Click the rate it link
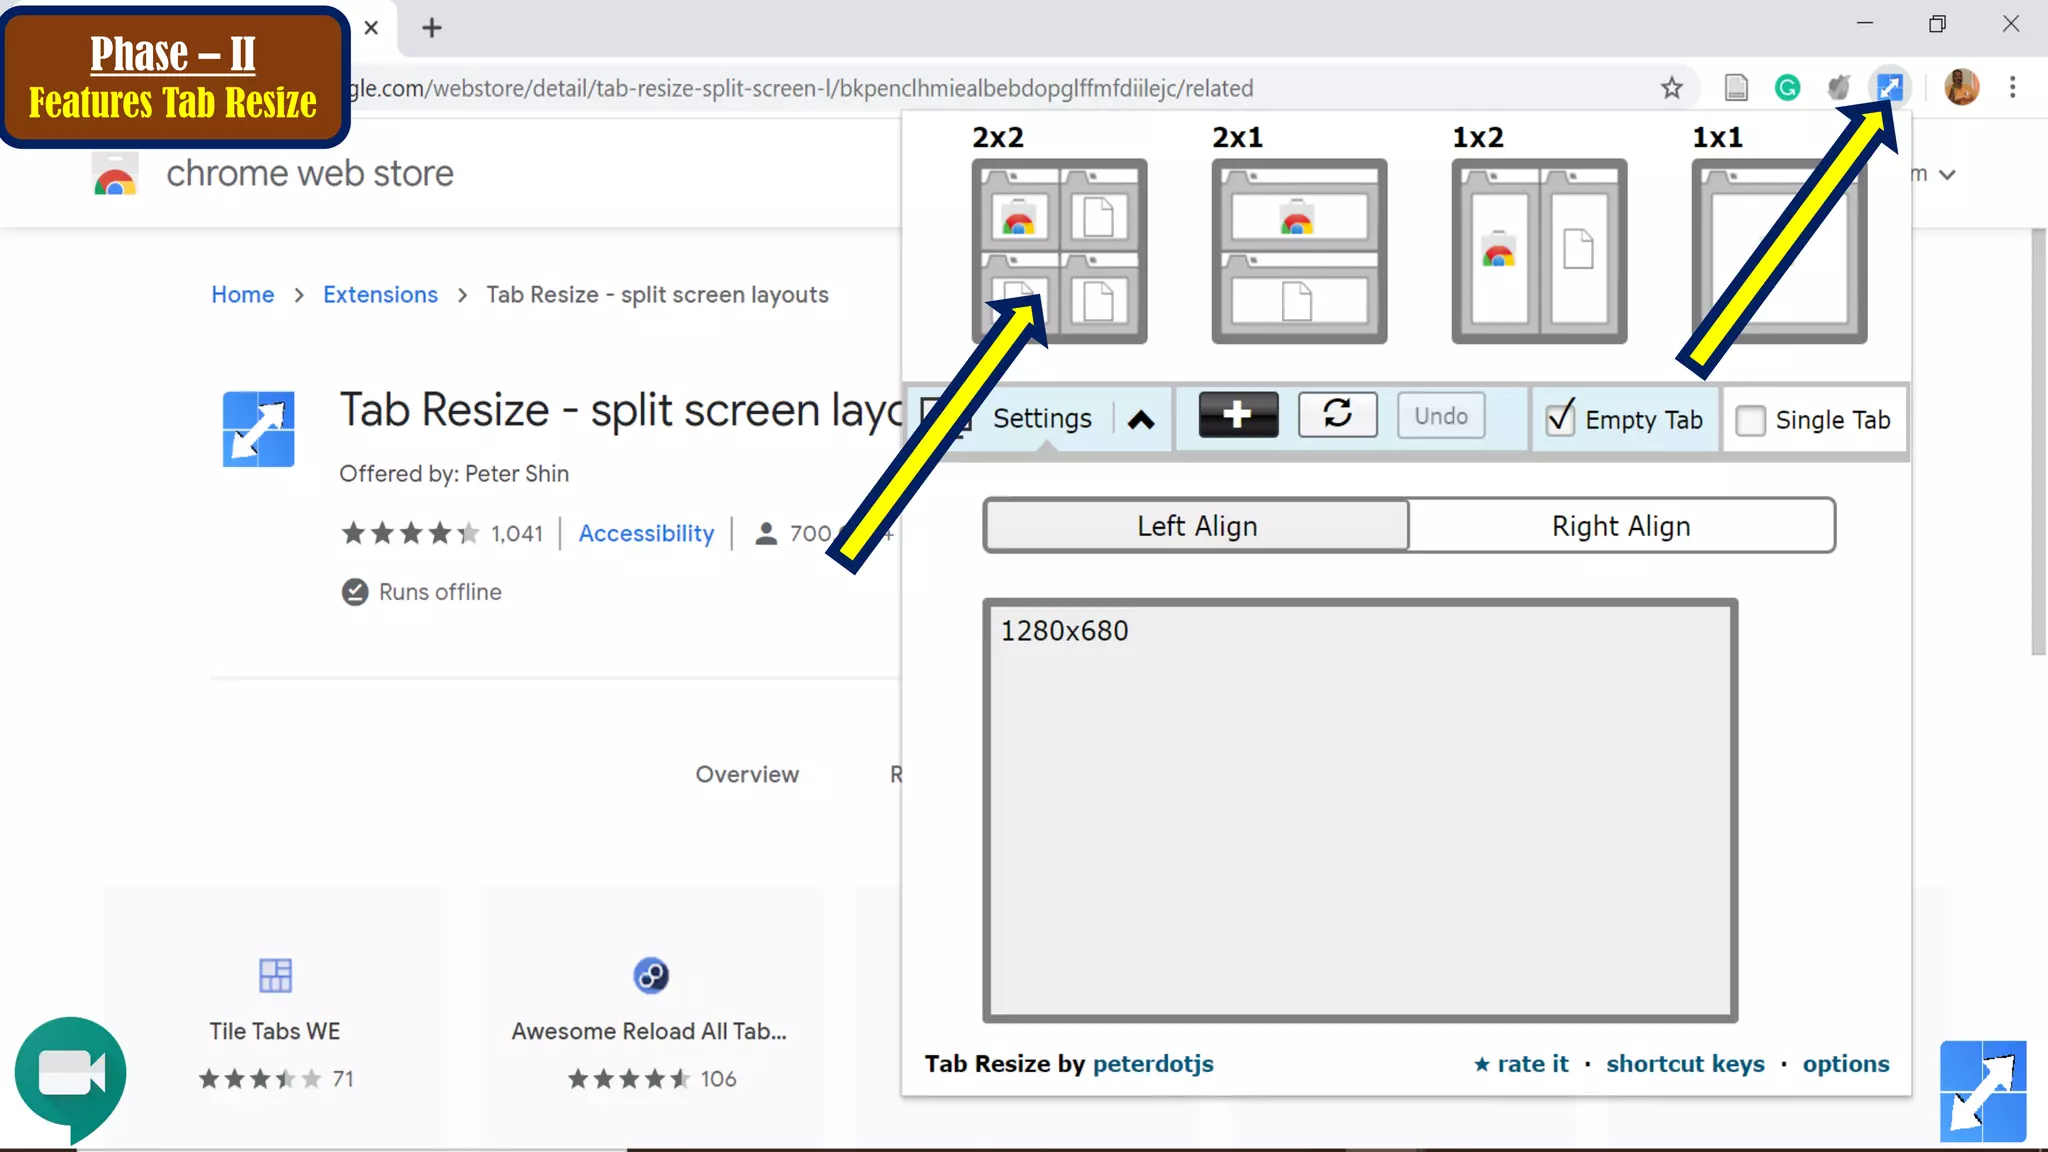Image resolution: width=2048 pixels, height=1152 pixels. (1521, 1064)
